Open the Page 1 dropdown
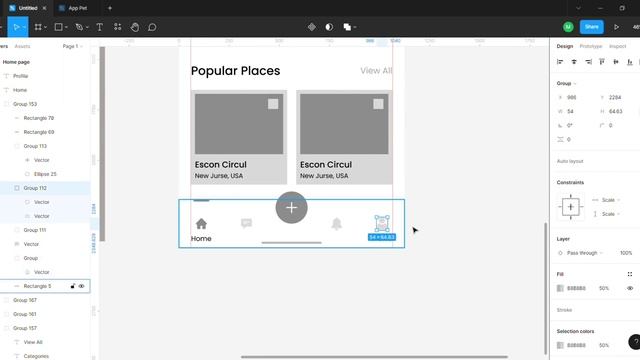The image size is (640, 360). [73, 46]
